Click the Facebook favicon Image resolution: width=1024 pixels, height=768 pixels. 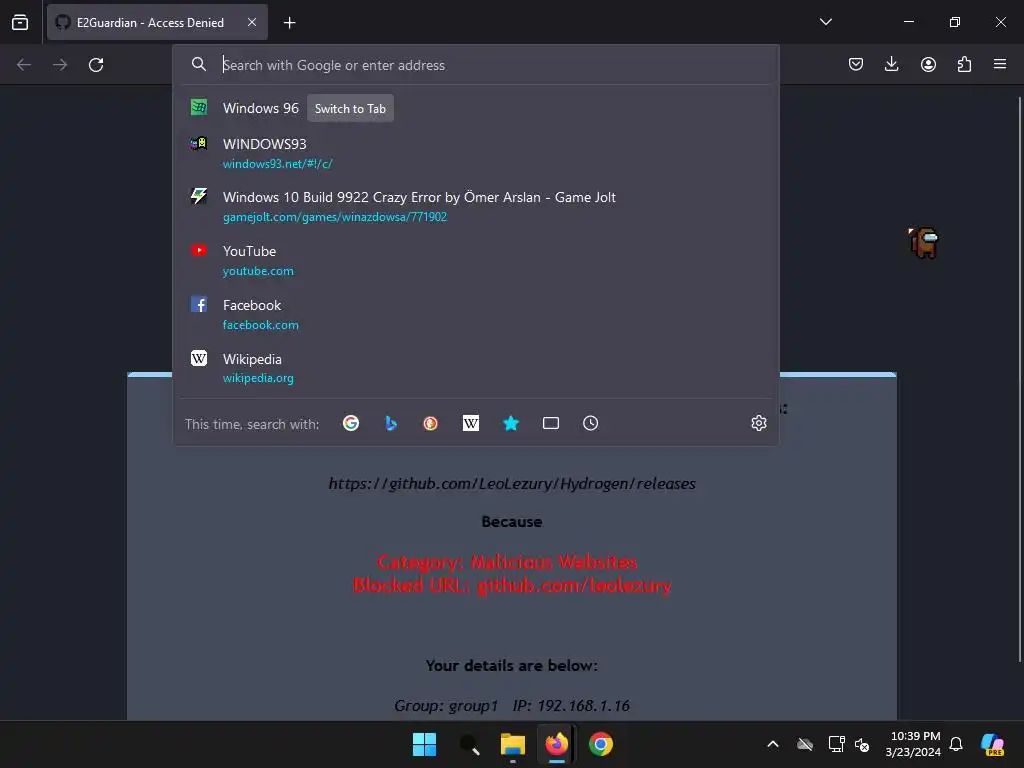click(199, 304)
